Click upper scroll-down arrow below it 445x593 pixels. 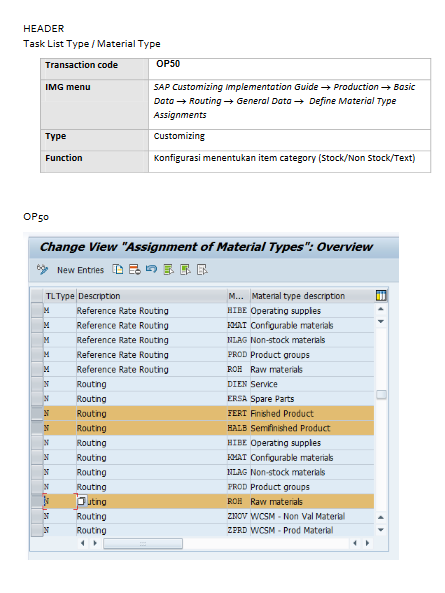(x=381, y=321)
